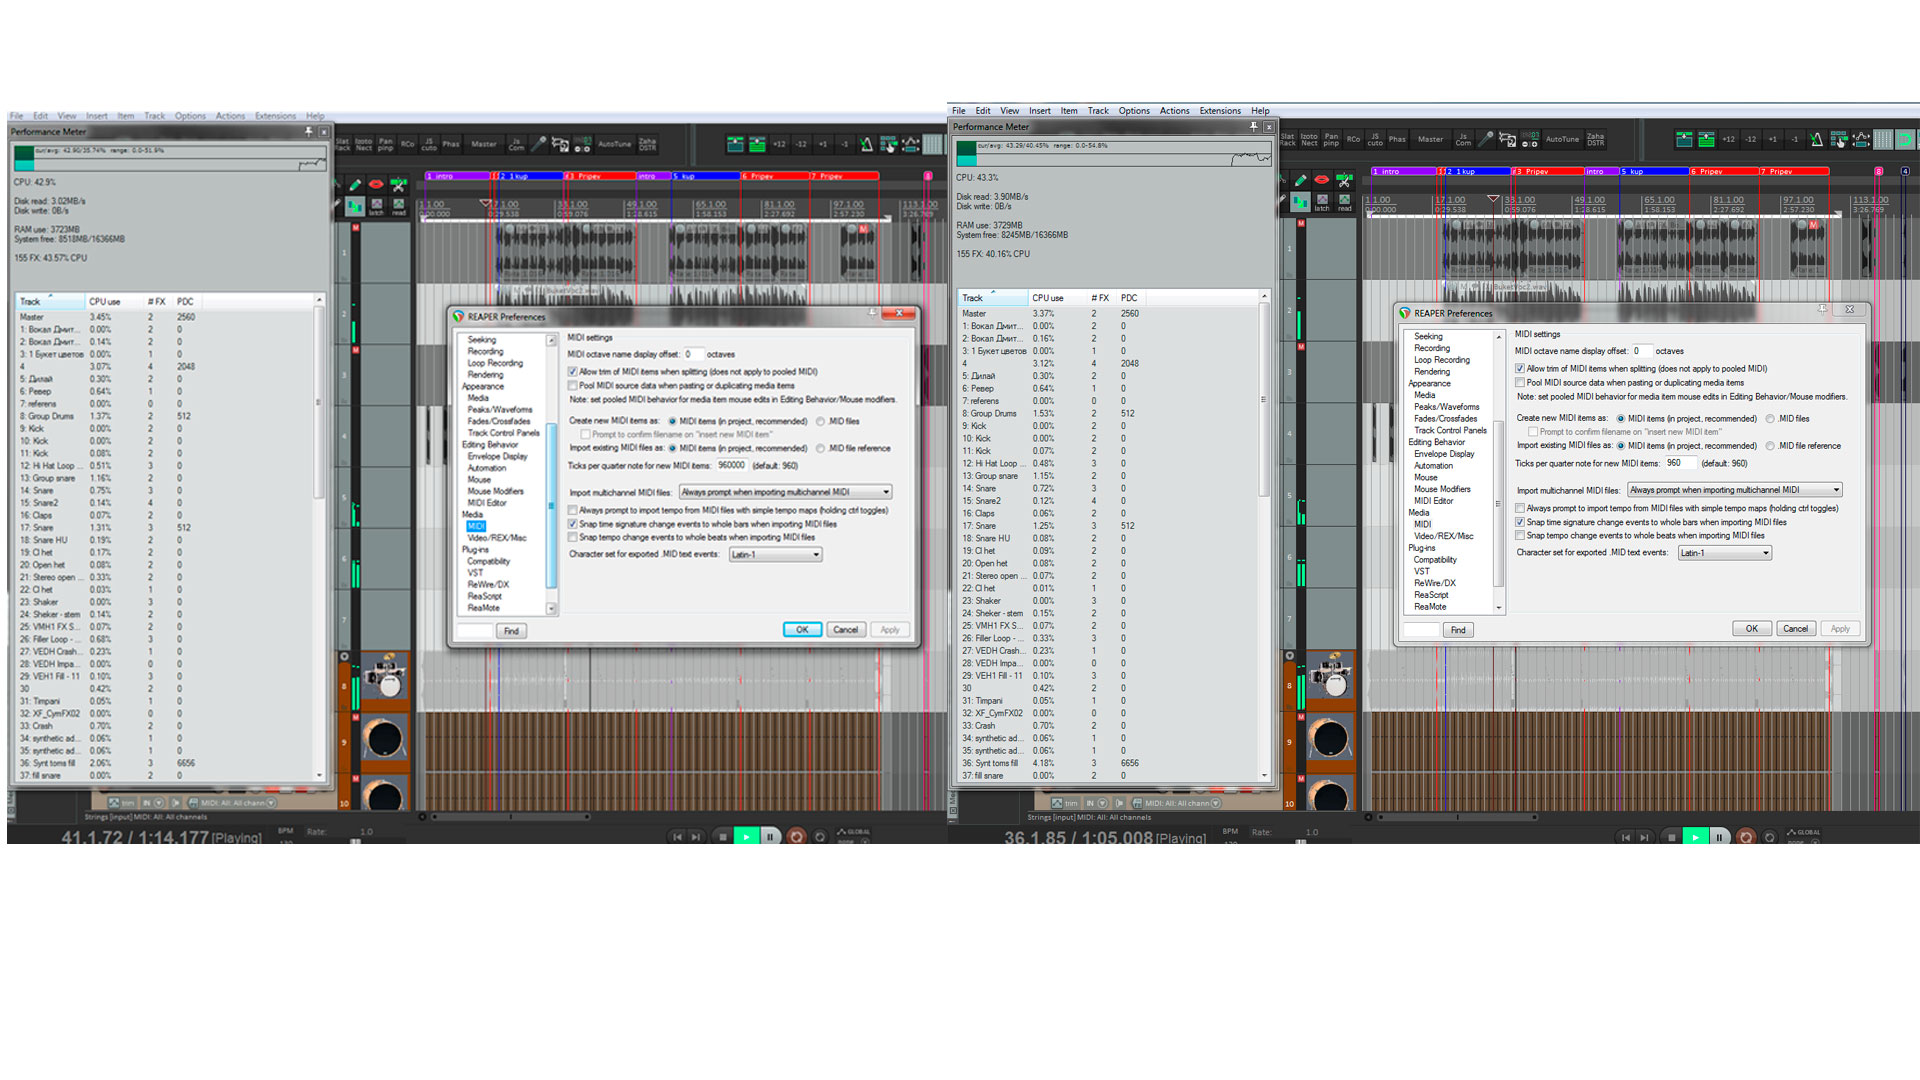Select the red lips icon in the right-hand window

pyautogui.click(x=1321, y=180)
